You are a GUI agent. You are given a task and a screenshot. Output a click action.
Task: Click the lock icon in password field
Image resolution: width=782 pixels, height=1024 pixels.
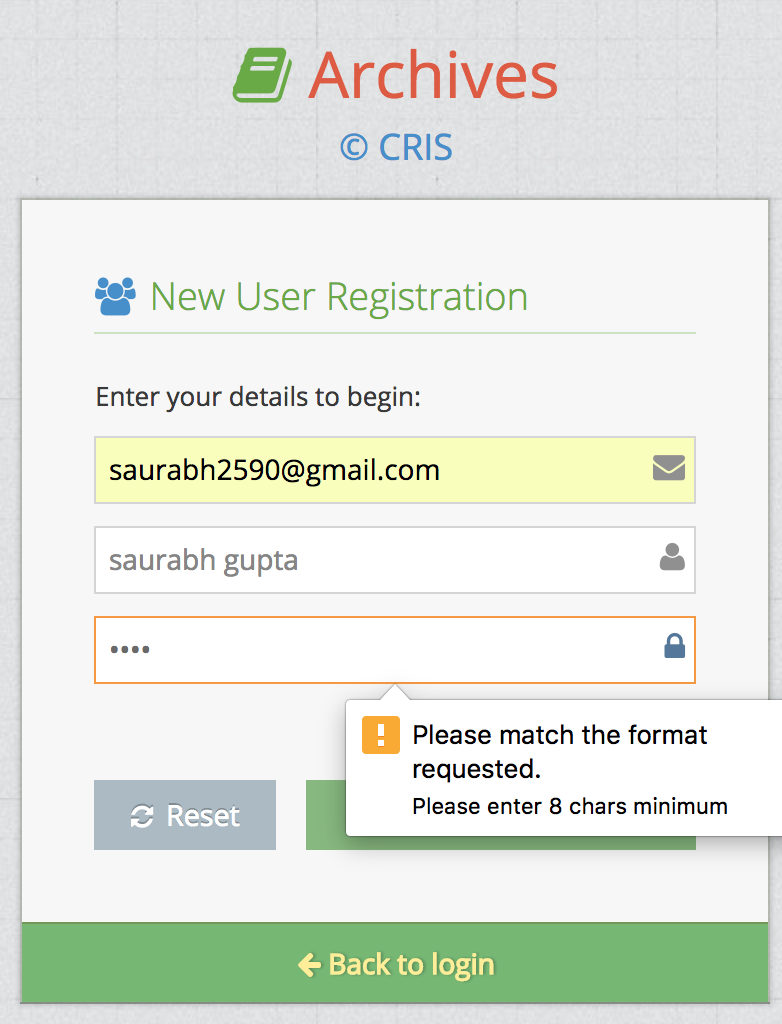(x=675, y=646)
